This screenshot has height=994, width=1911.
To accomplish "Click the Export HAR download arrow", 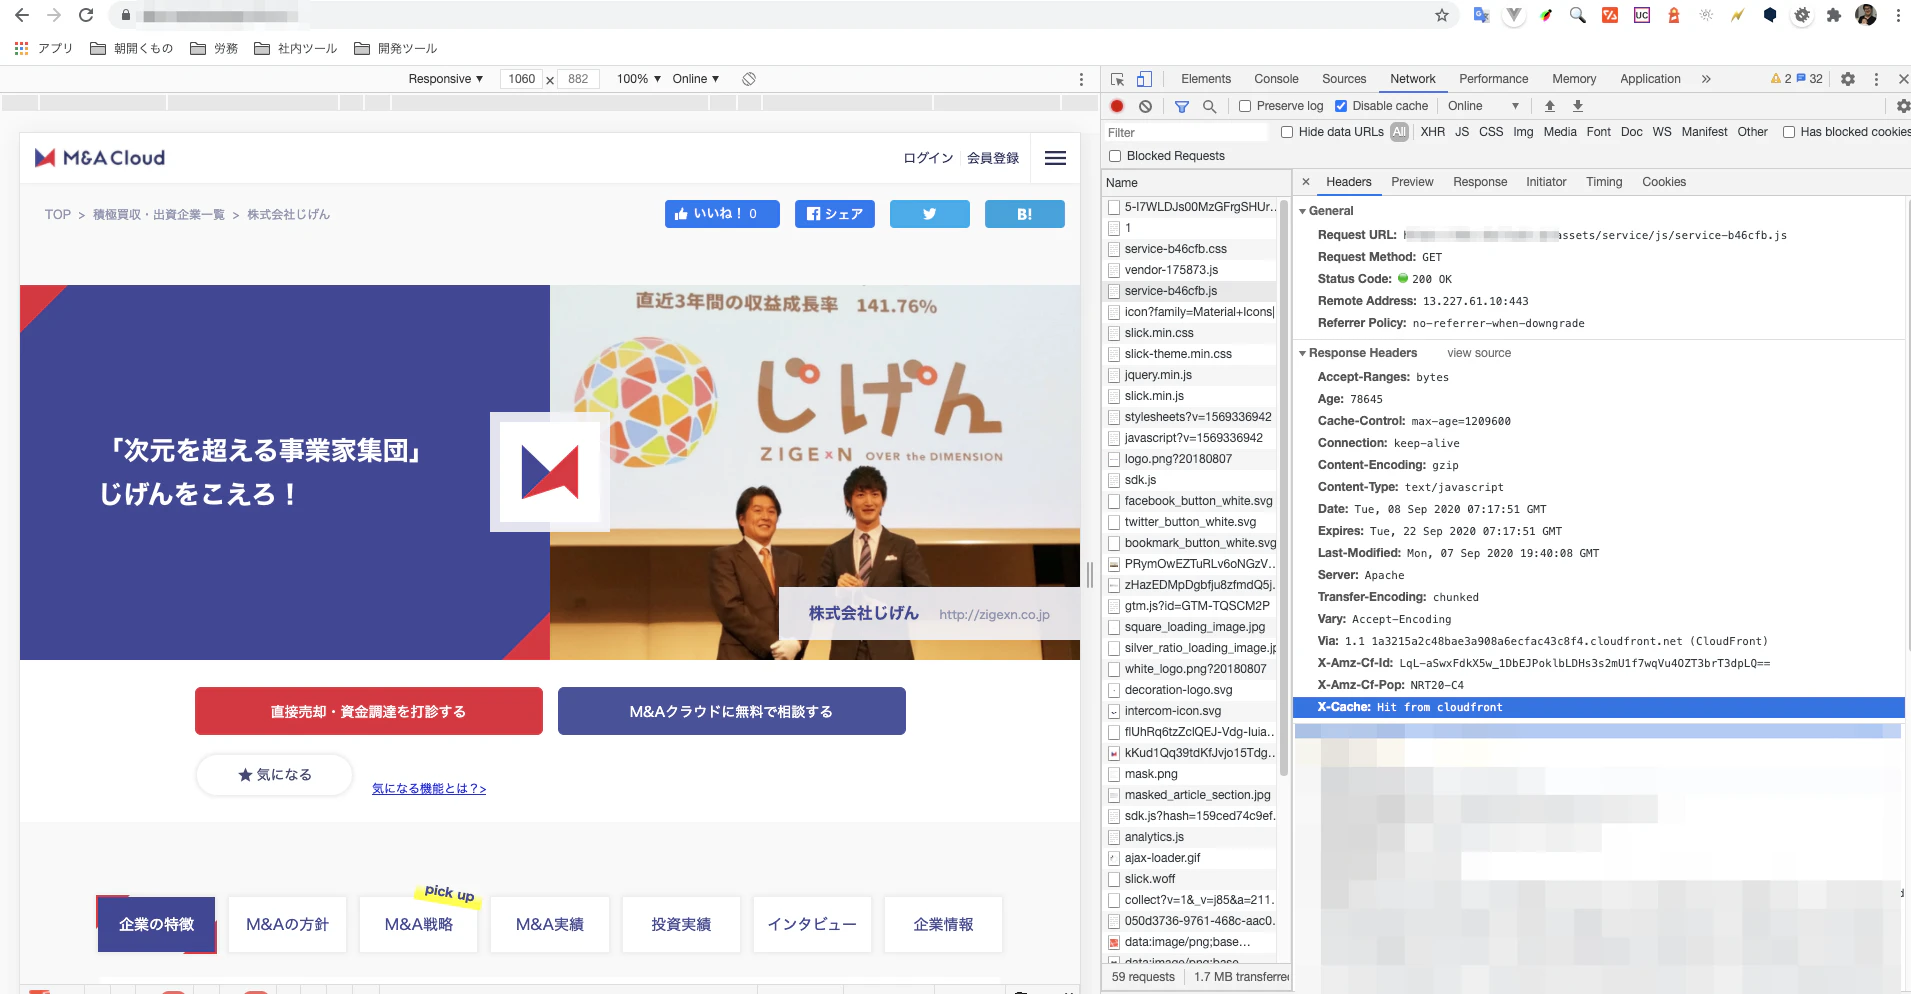I will [1578, 106].
